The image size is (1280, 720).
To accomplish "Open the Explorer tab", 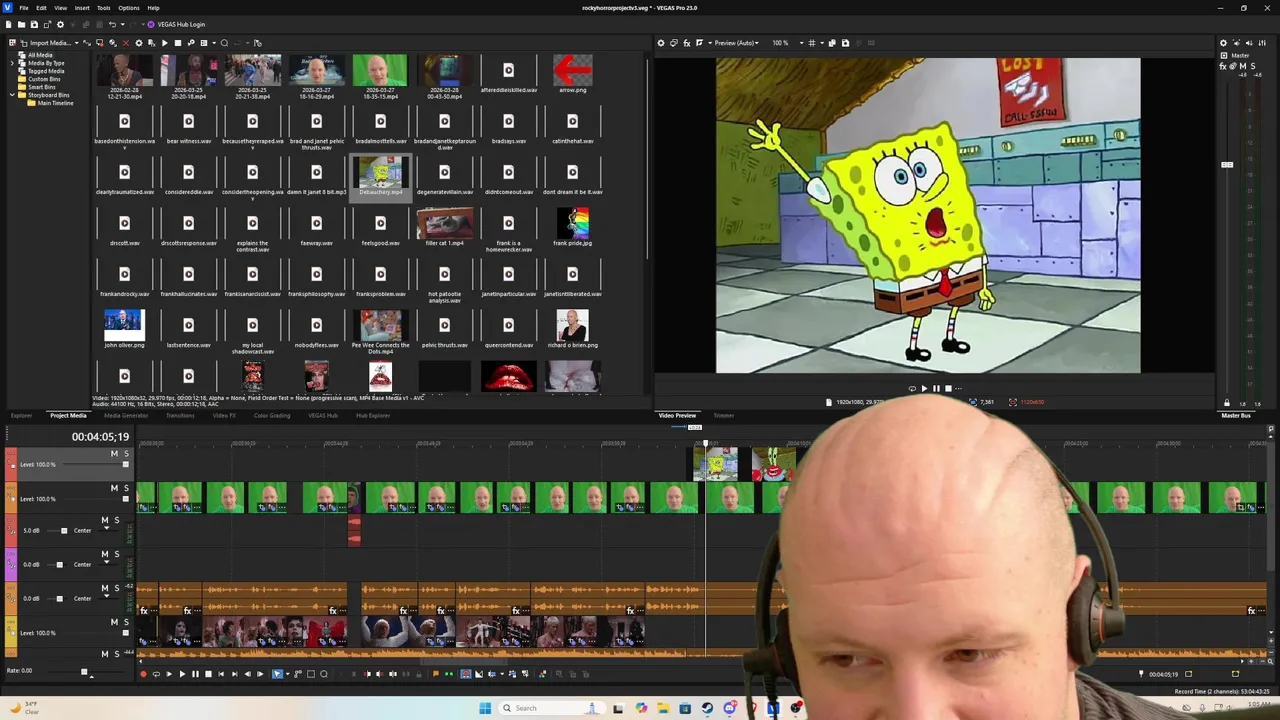I will pos(21,415).
